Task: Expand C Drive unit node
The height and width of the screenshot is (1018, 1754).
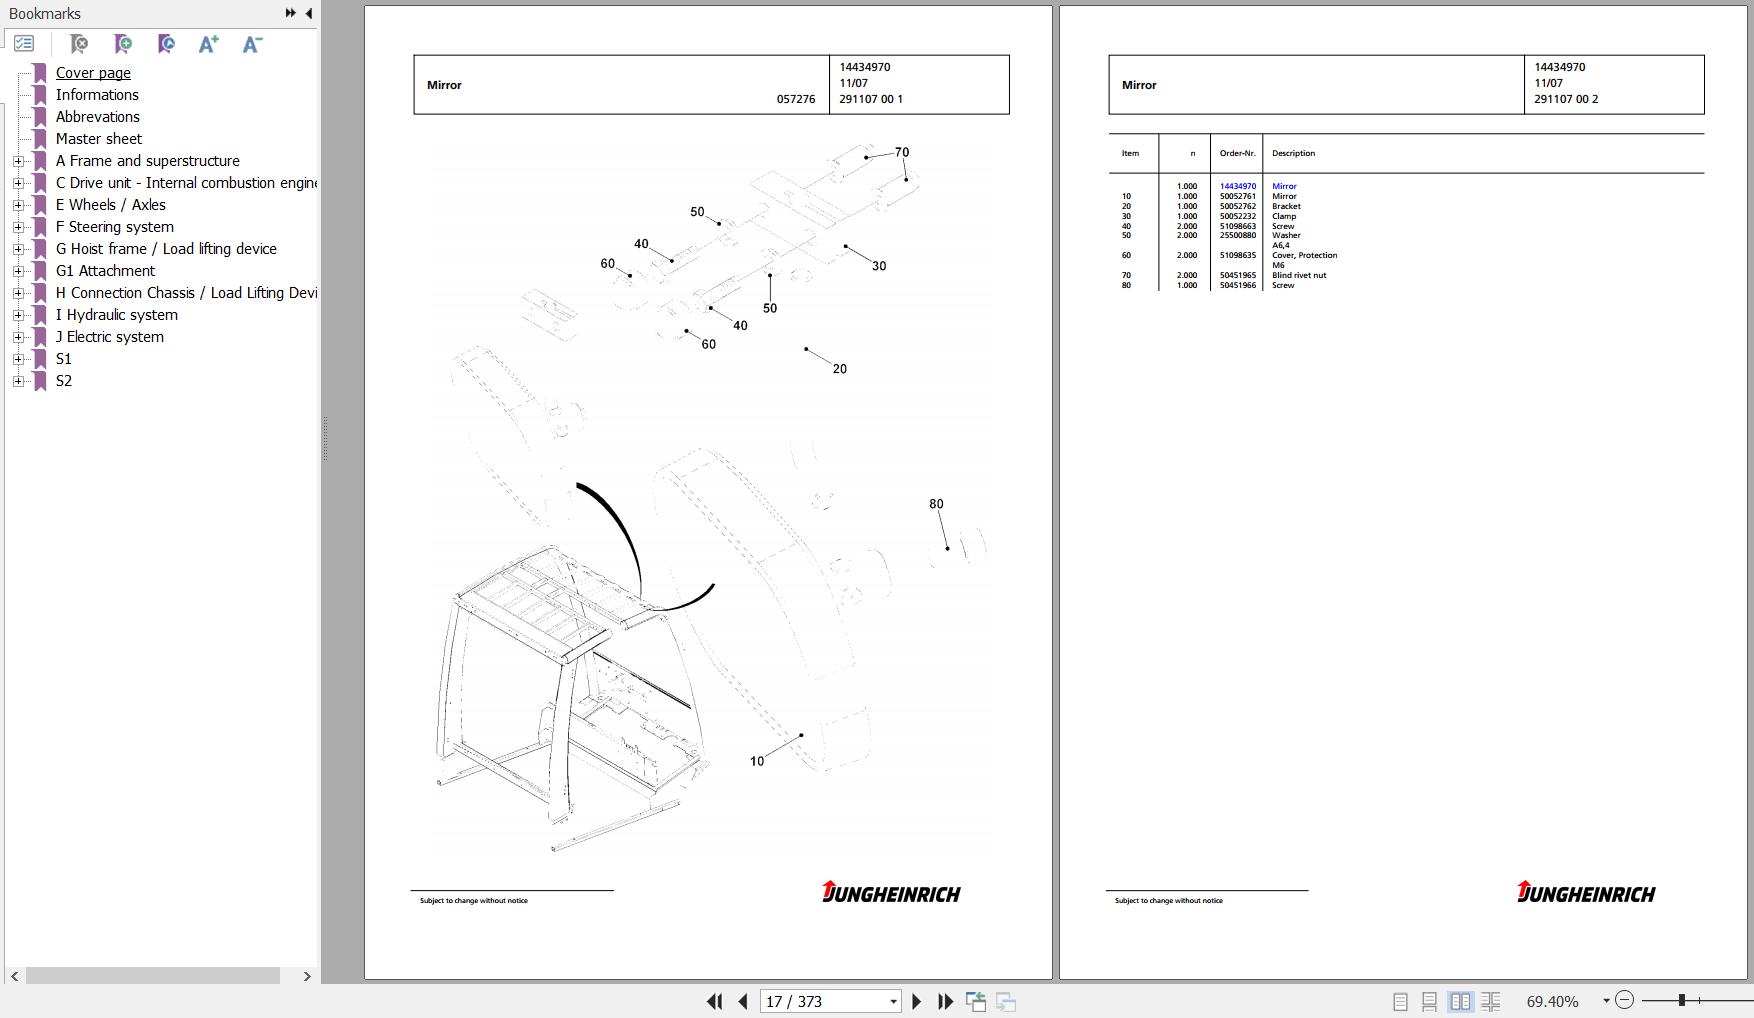Action: [18, 183]
